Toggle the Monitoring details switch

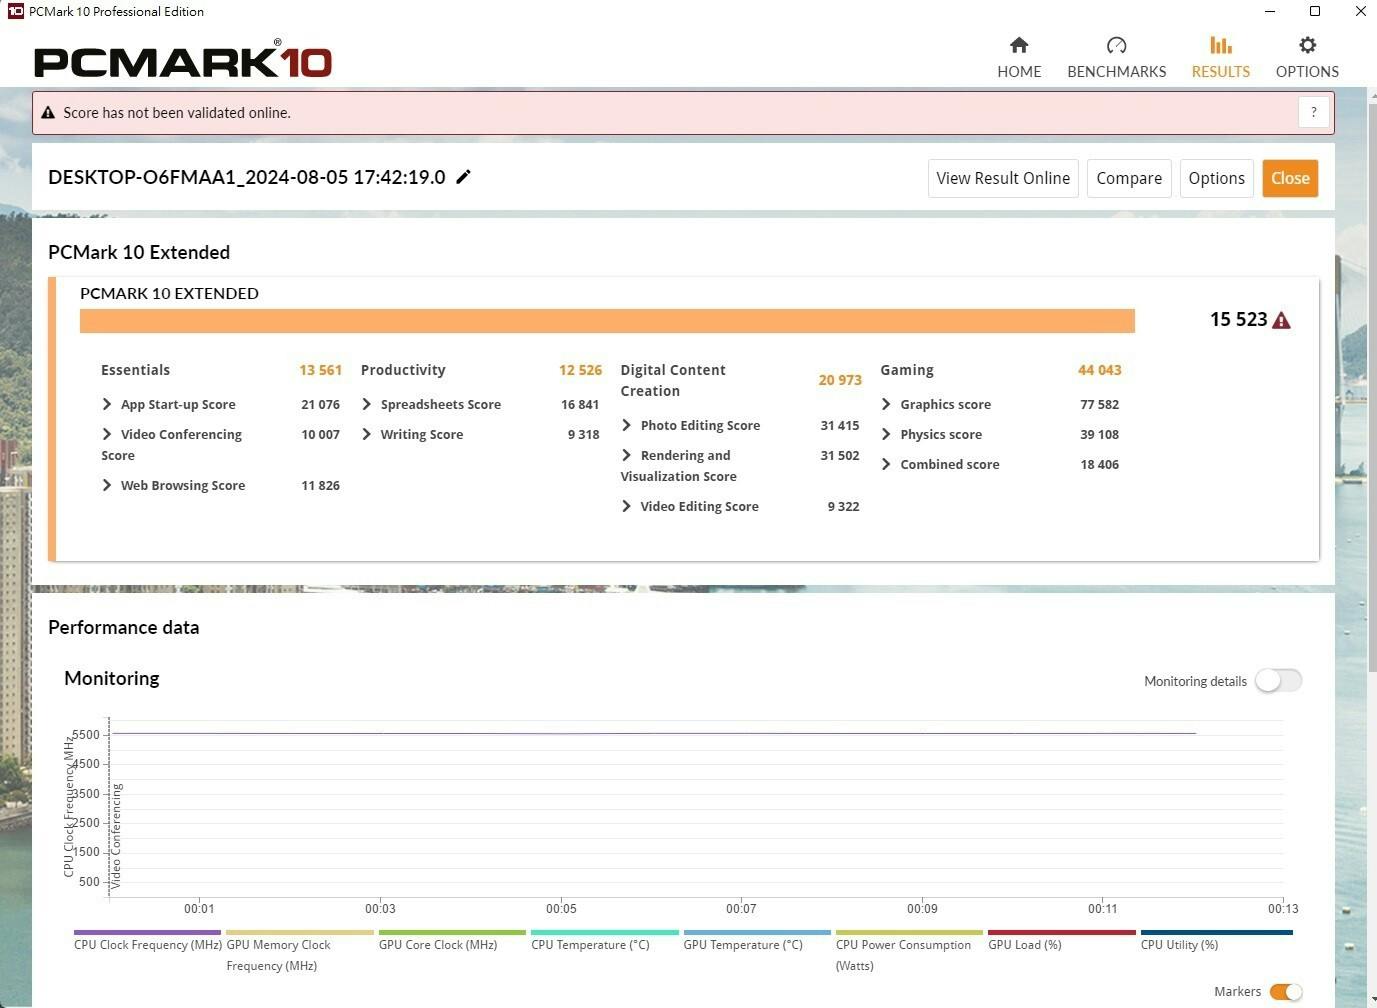pos(1278,680)
